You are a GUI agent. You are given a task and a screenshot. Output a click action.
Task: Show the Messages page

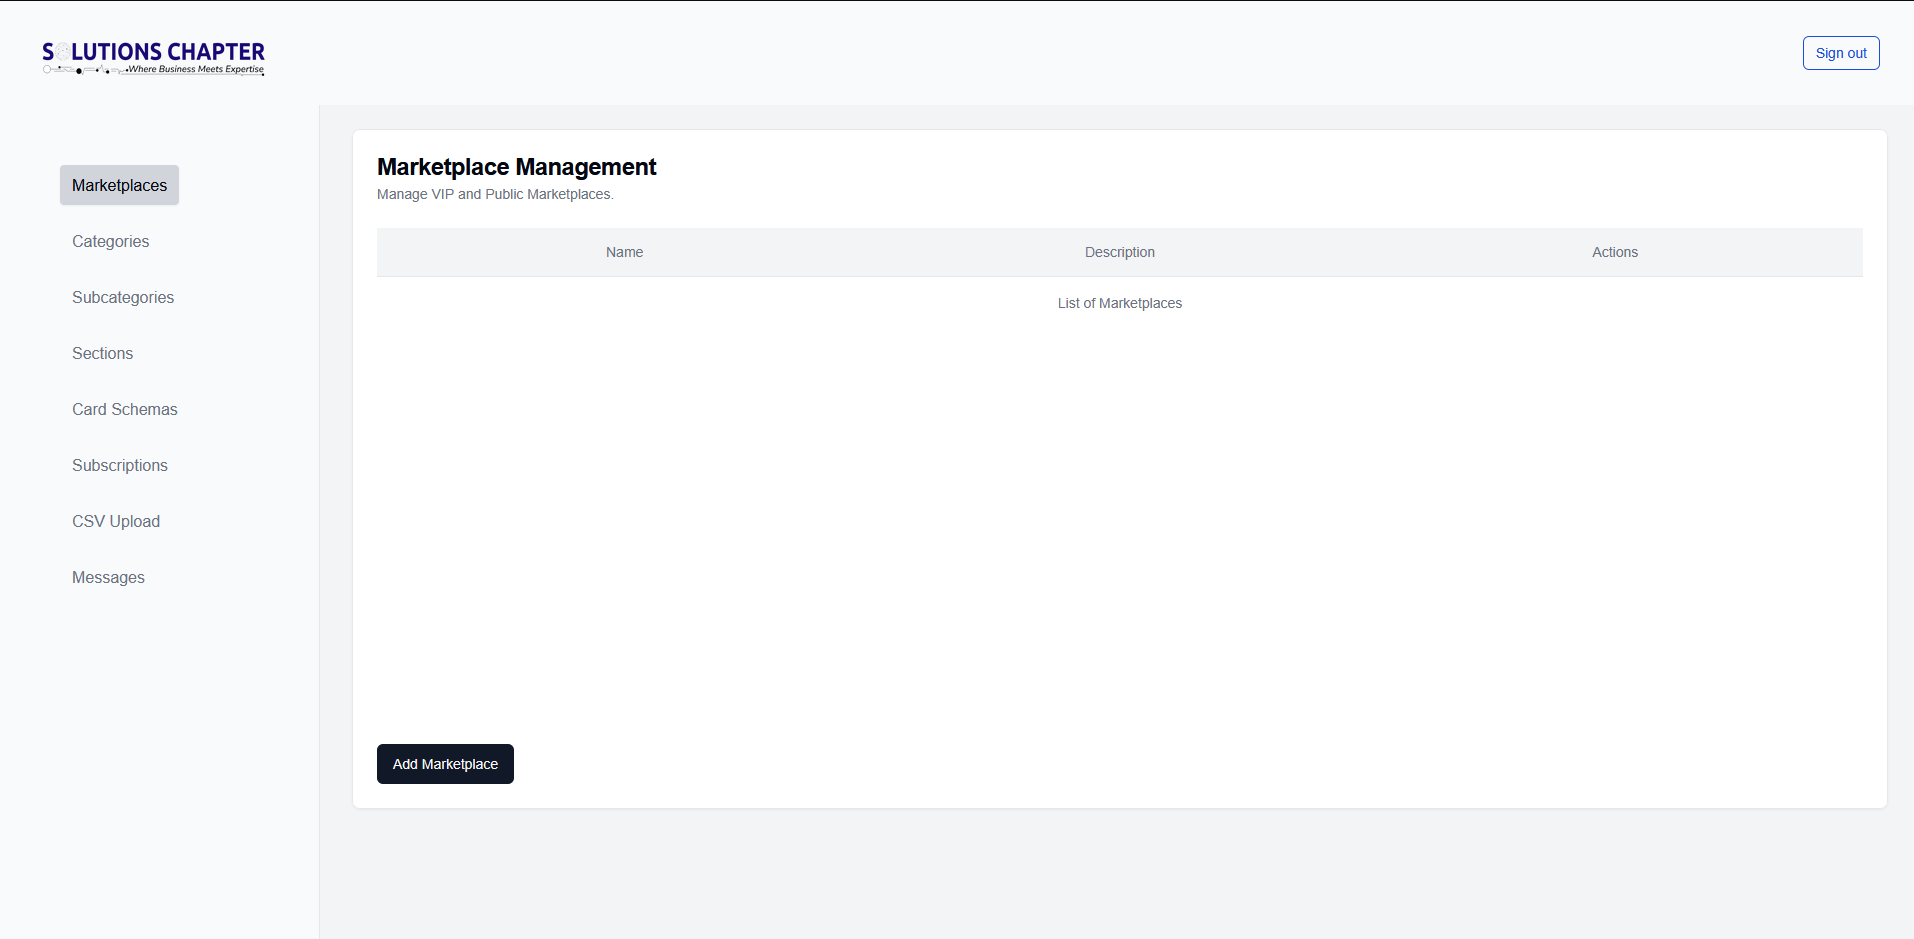pos(108,577)
